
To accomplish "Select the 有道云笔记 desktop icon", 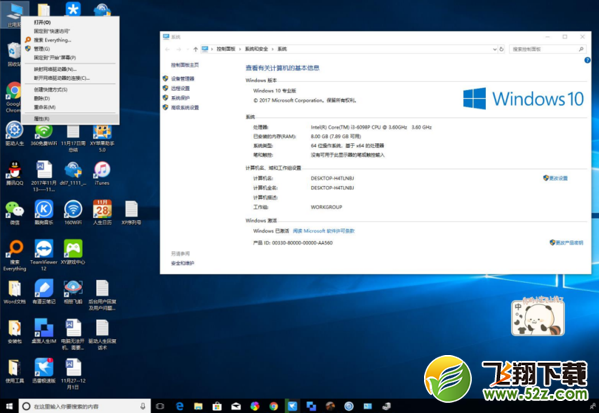I will coord(44,292).
